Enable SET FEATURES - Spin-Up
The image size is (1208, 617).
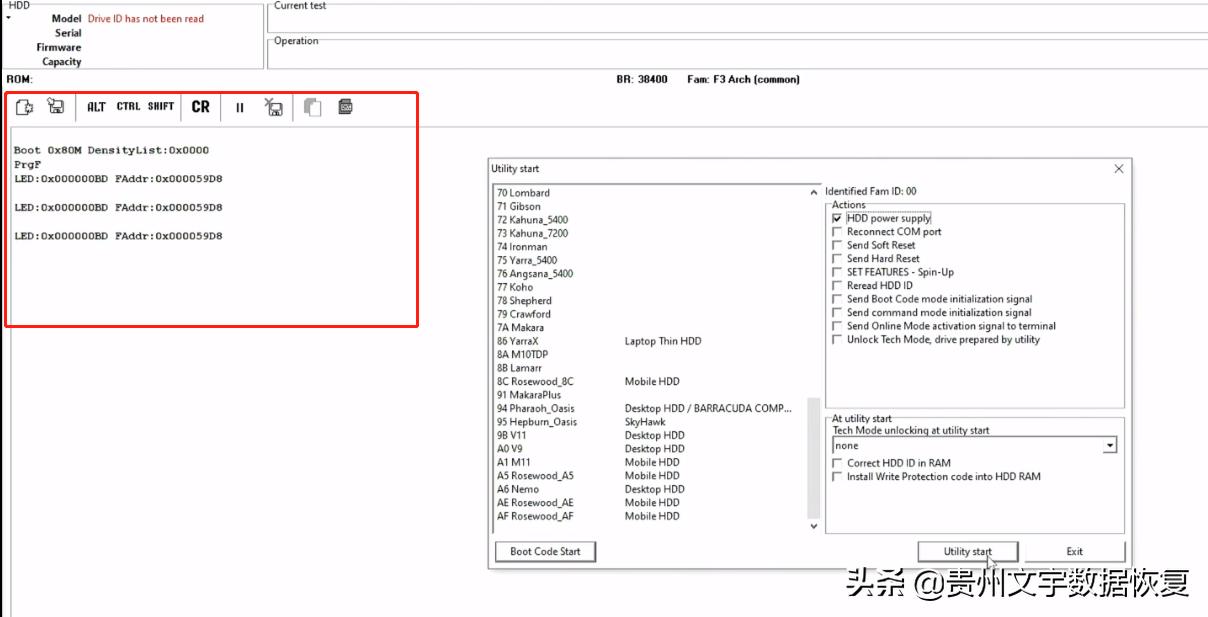pyautogui.click(x=837, y=272)
